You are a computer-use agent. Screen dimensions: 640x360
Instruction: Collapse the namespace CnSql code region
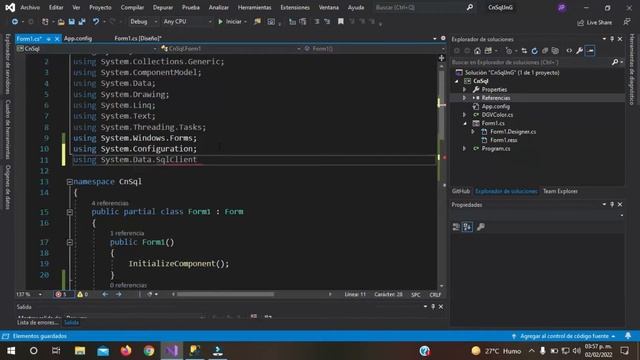click(x=69, y=182)
